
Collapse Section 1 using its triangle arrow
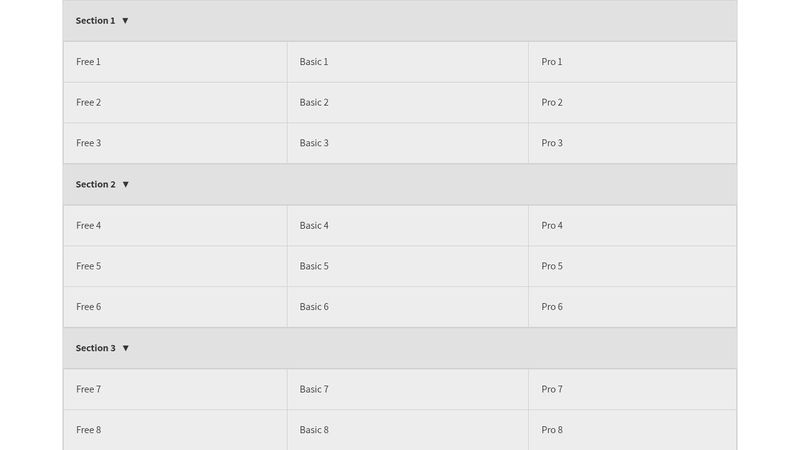point(125,20)
